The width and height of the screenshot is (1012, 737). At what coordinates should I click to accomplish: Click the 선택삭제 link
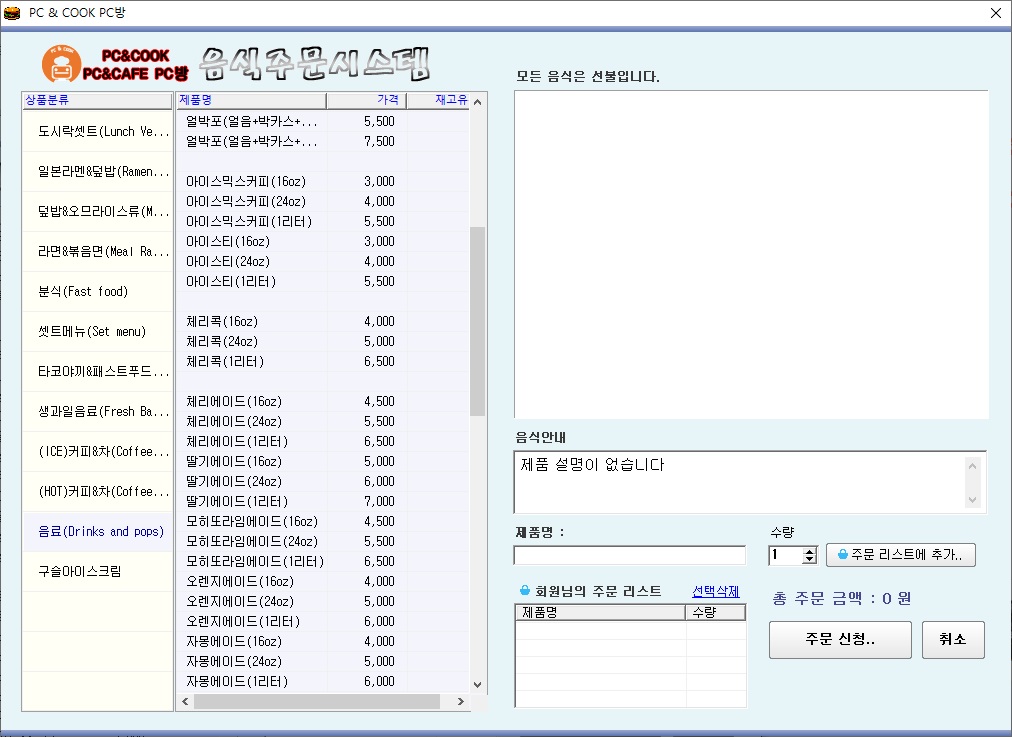(x=716, y=591)
